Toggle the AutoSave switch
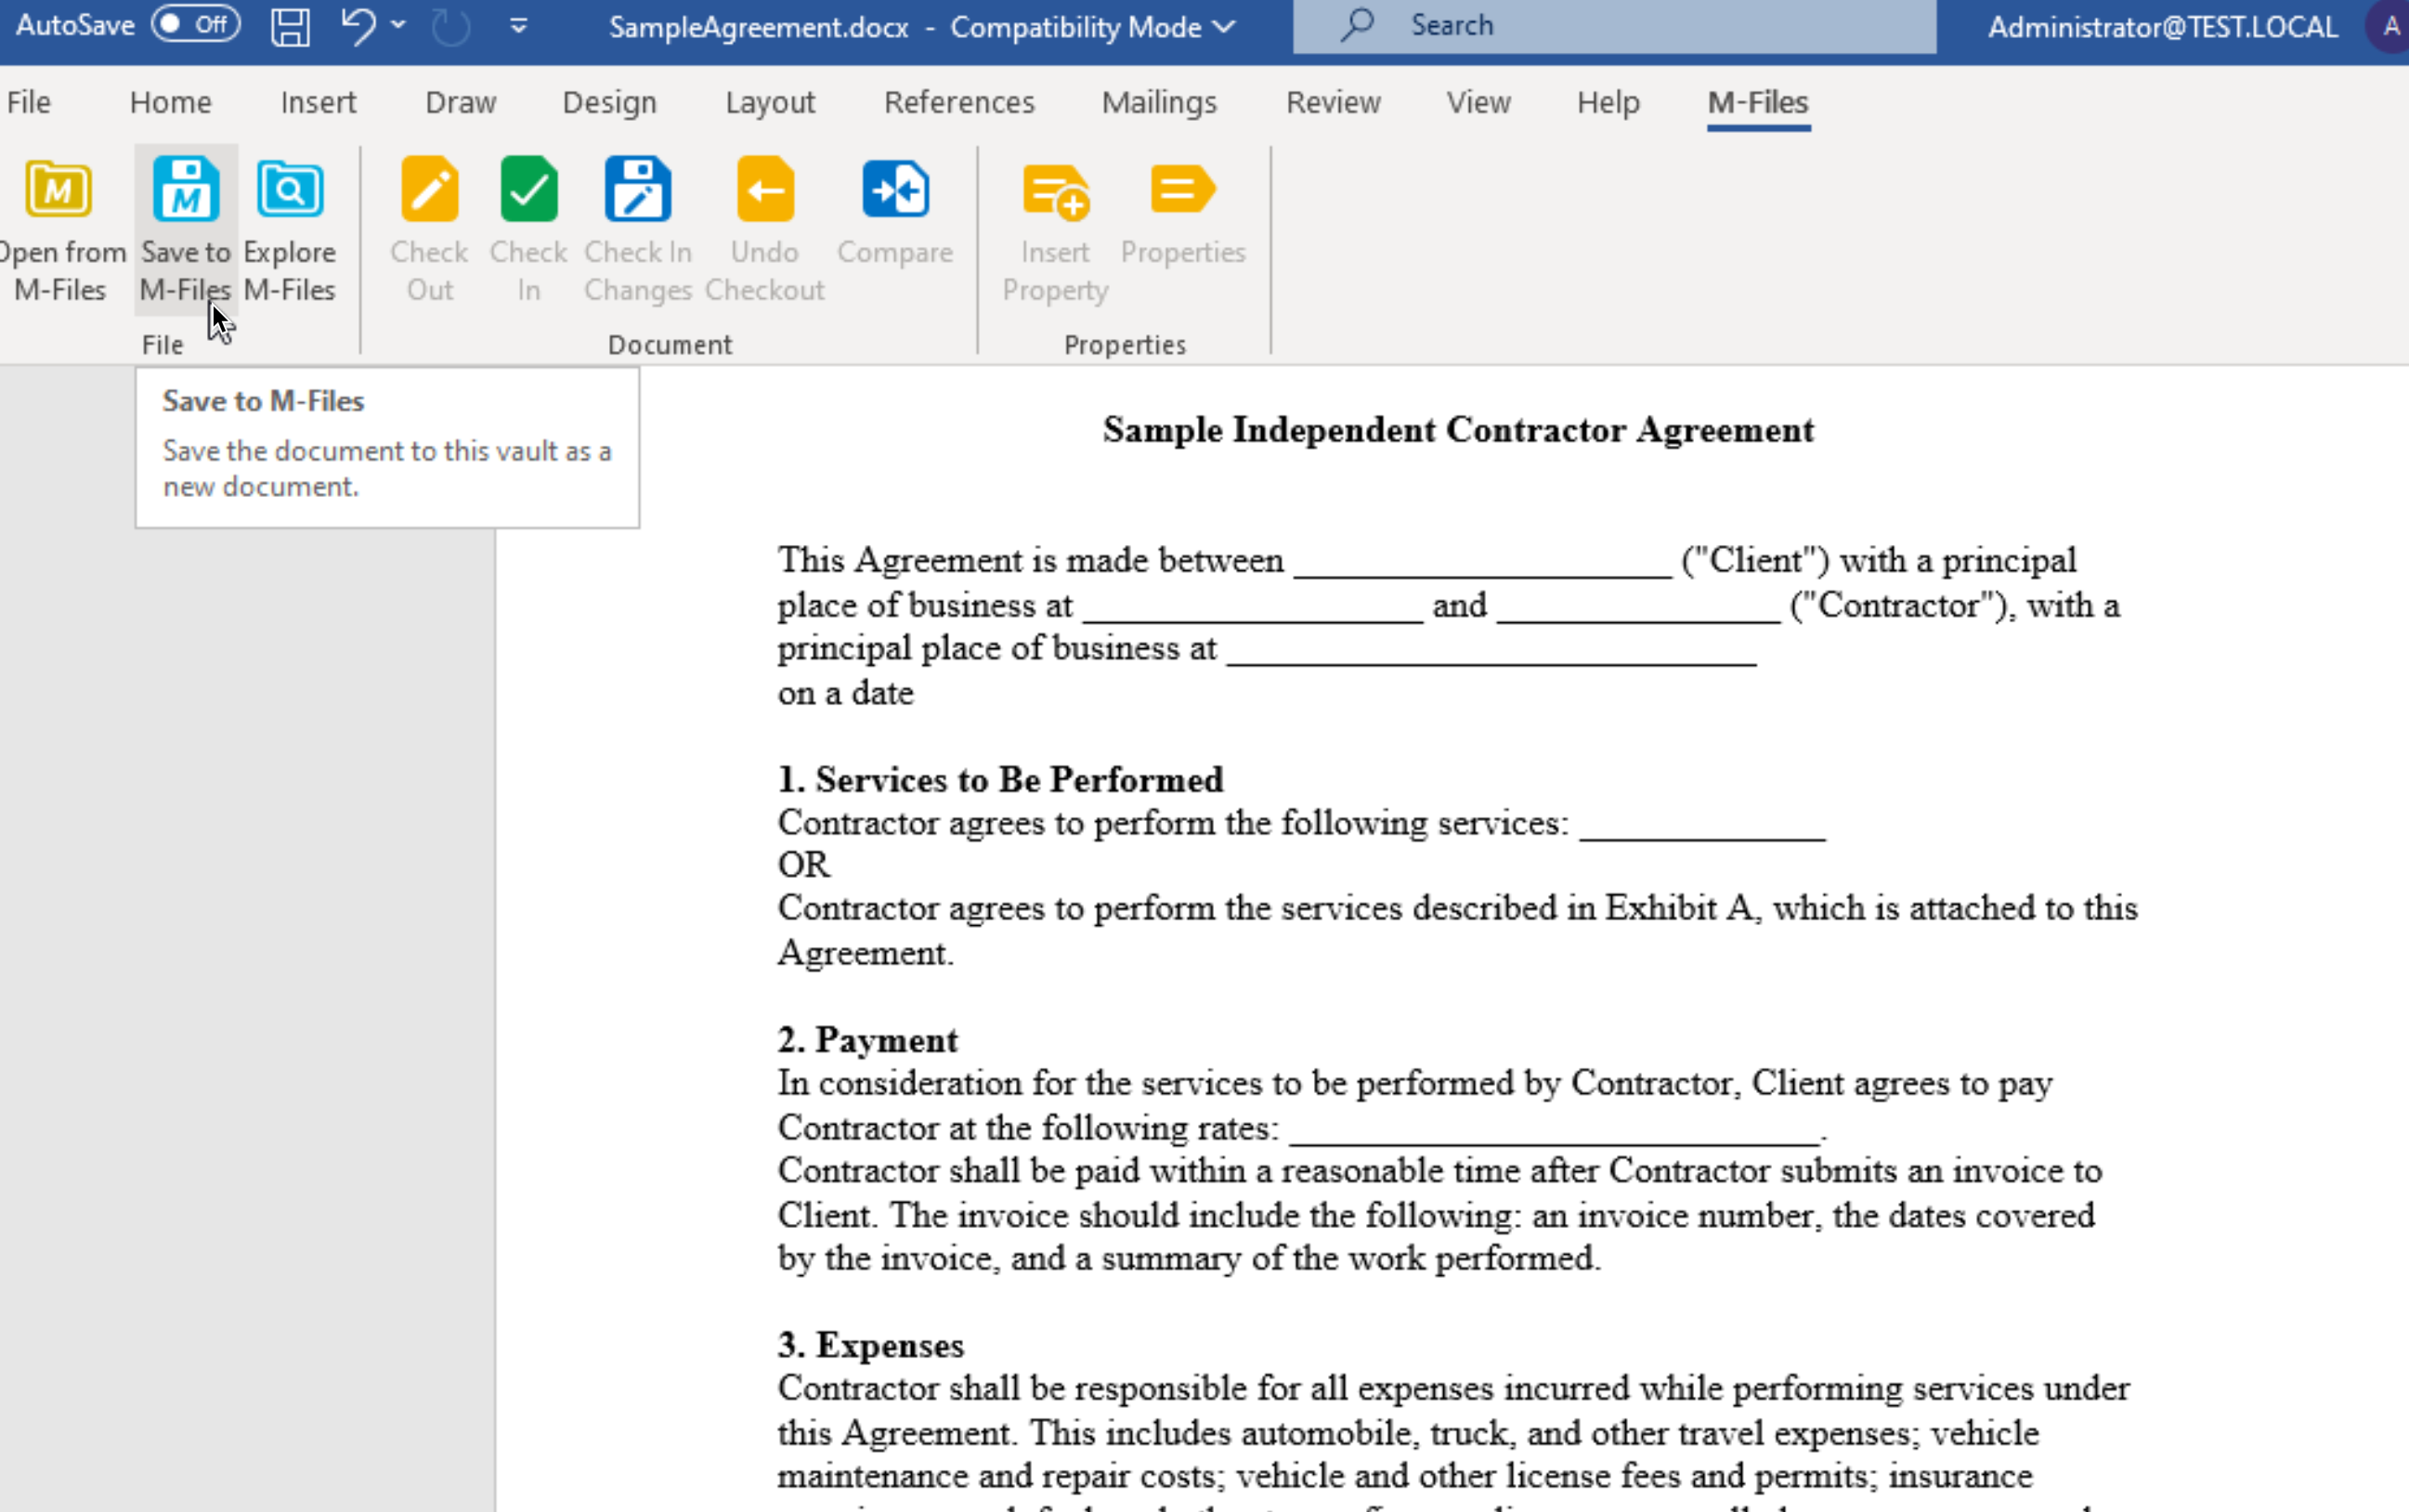2409x1512 pixels. tap(196, 24)
